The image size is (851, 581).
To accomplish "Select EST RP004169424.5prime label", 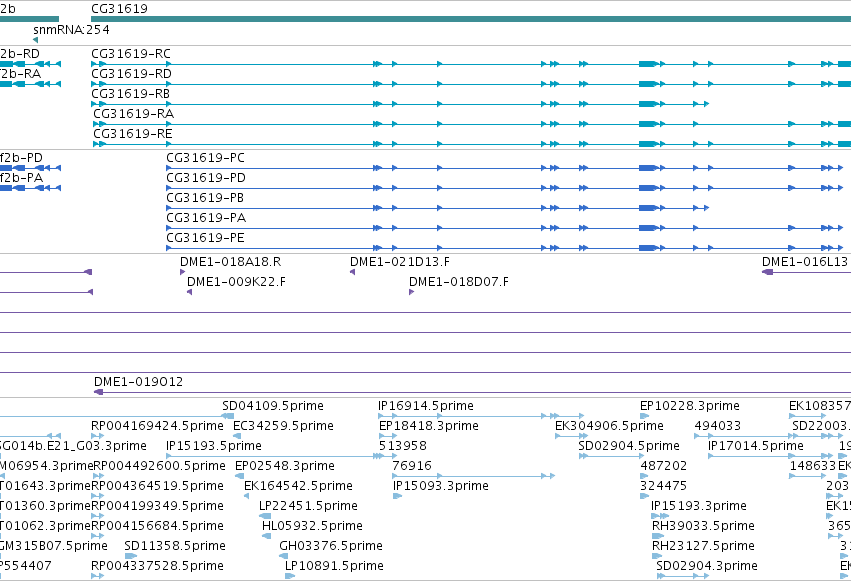I will (x=158, y=426).
